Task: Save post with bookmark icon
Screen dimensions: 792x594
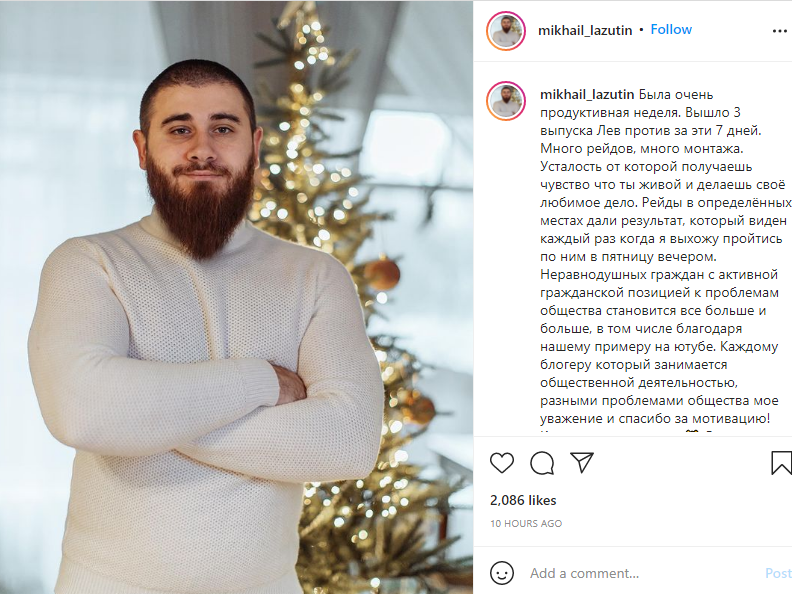Action: pyautogui.click(x=781, y=463)
